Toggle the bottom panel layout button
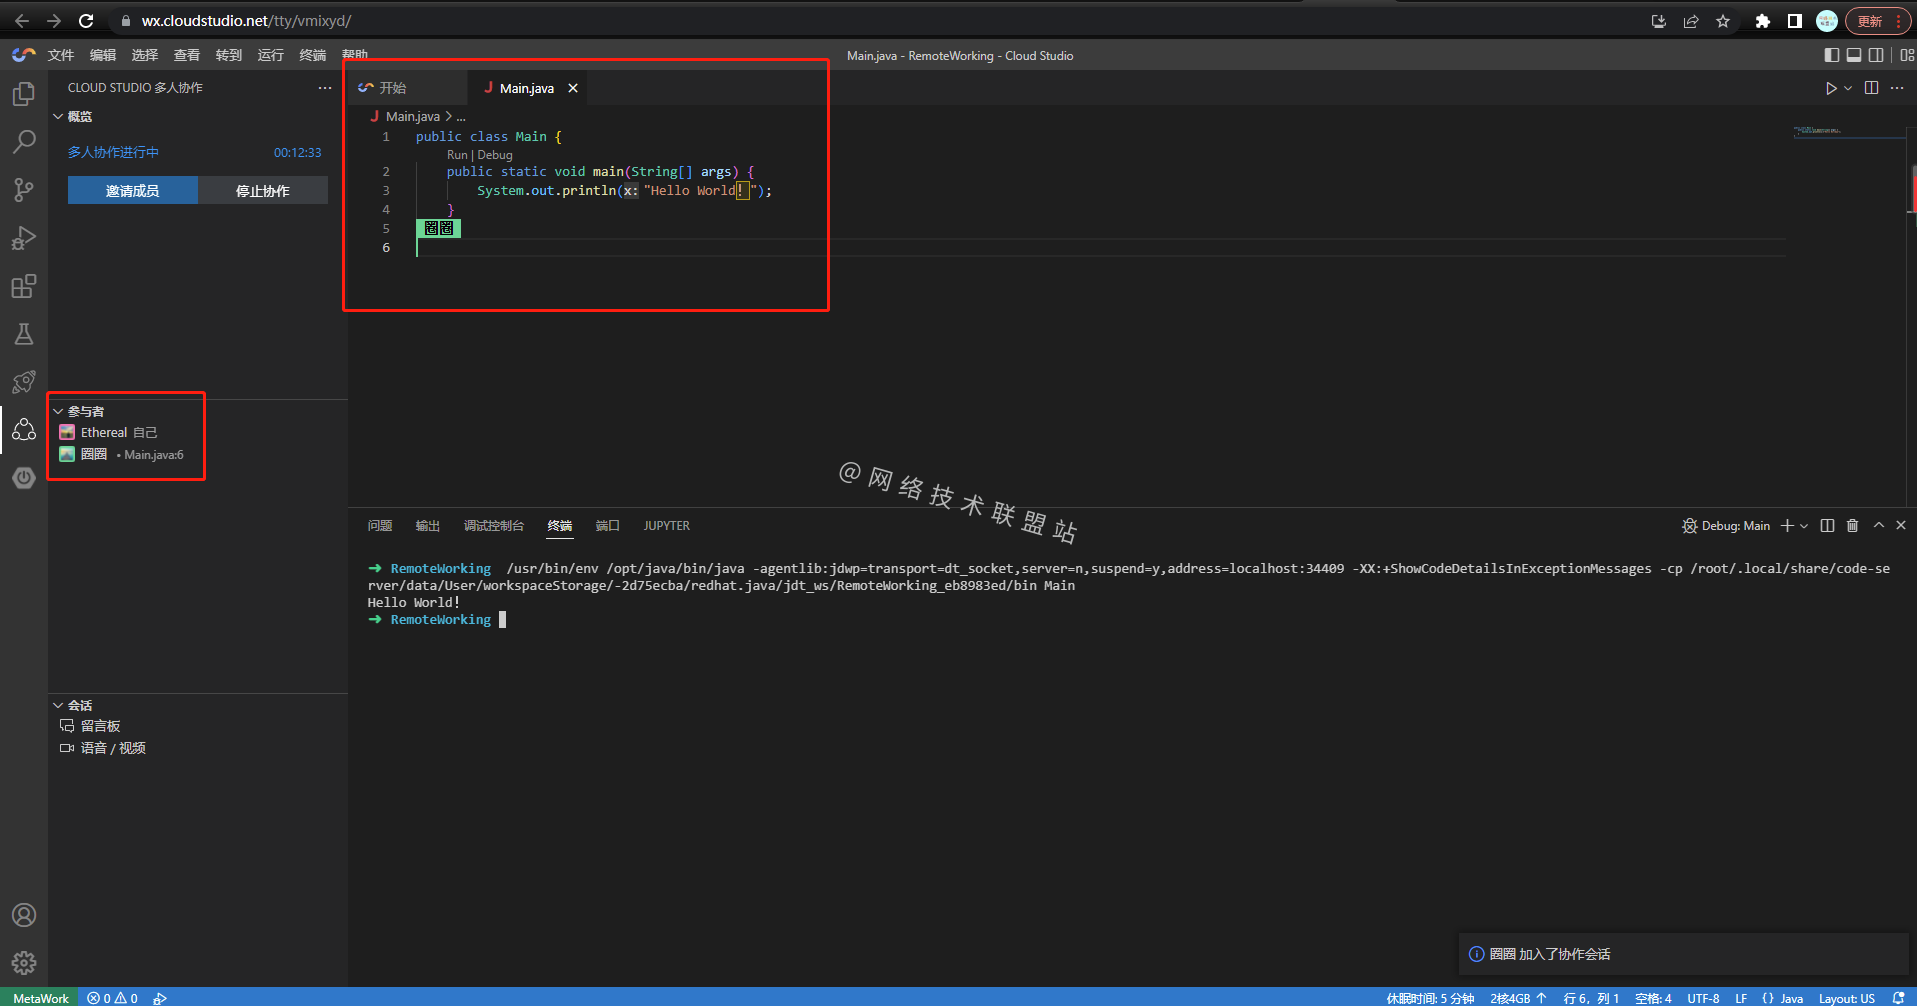Viewport: 1917px width, 1006px height. (1853, 55)
